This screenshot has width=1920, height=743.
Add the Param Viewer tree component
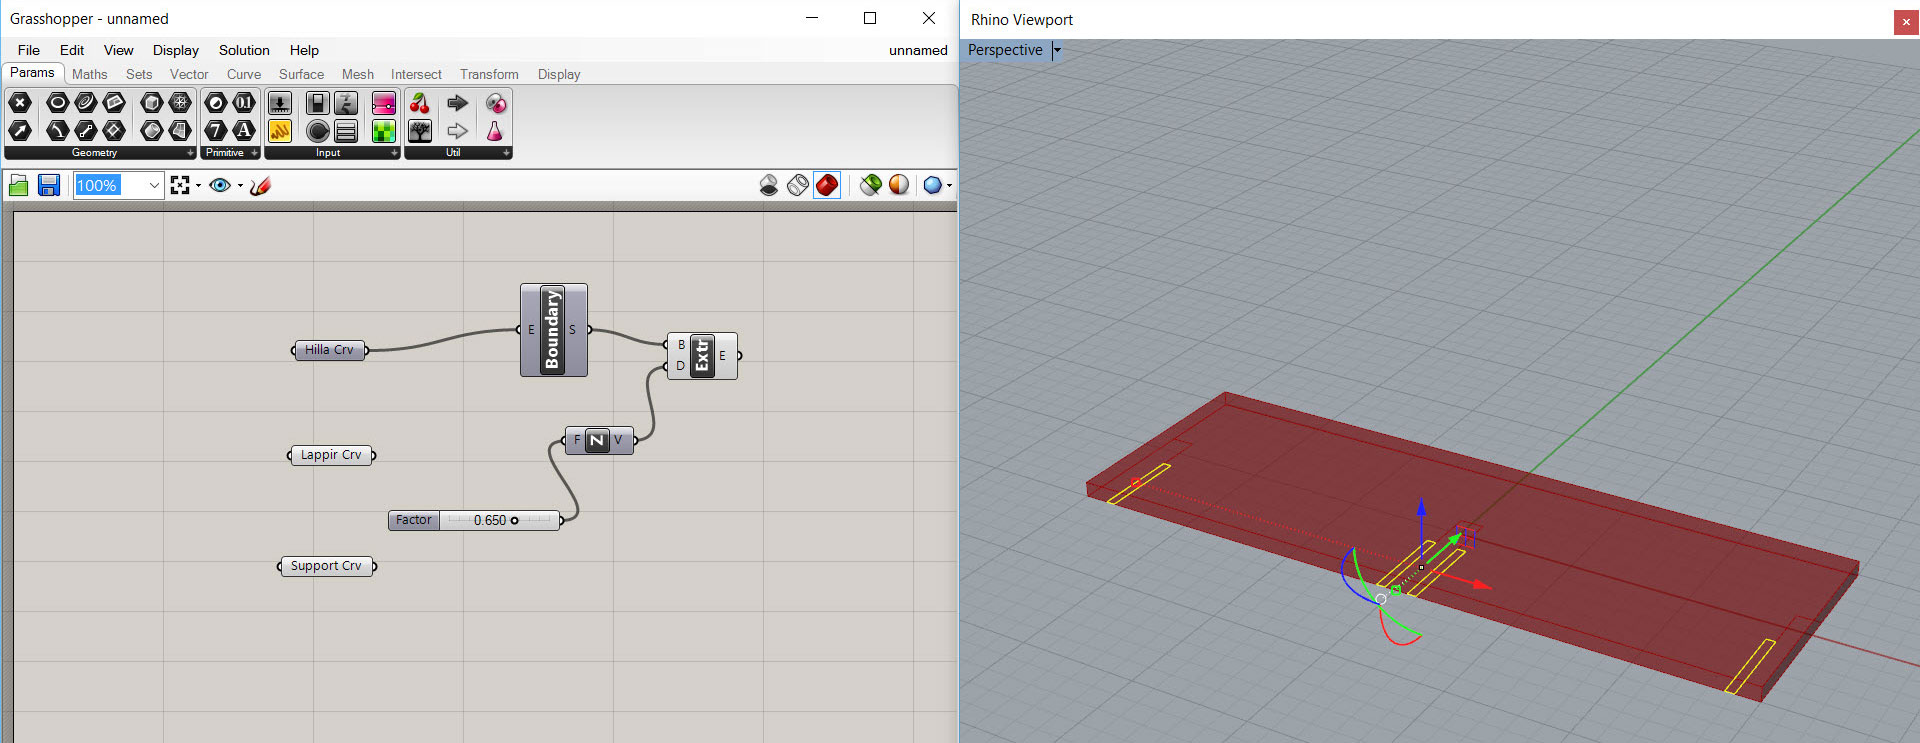[420, 131]
